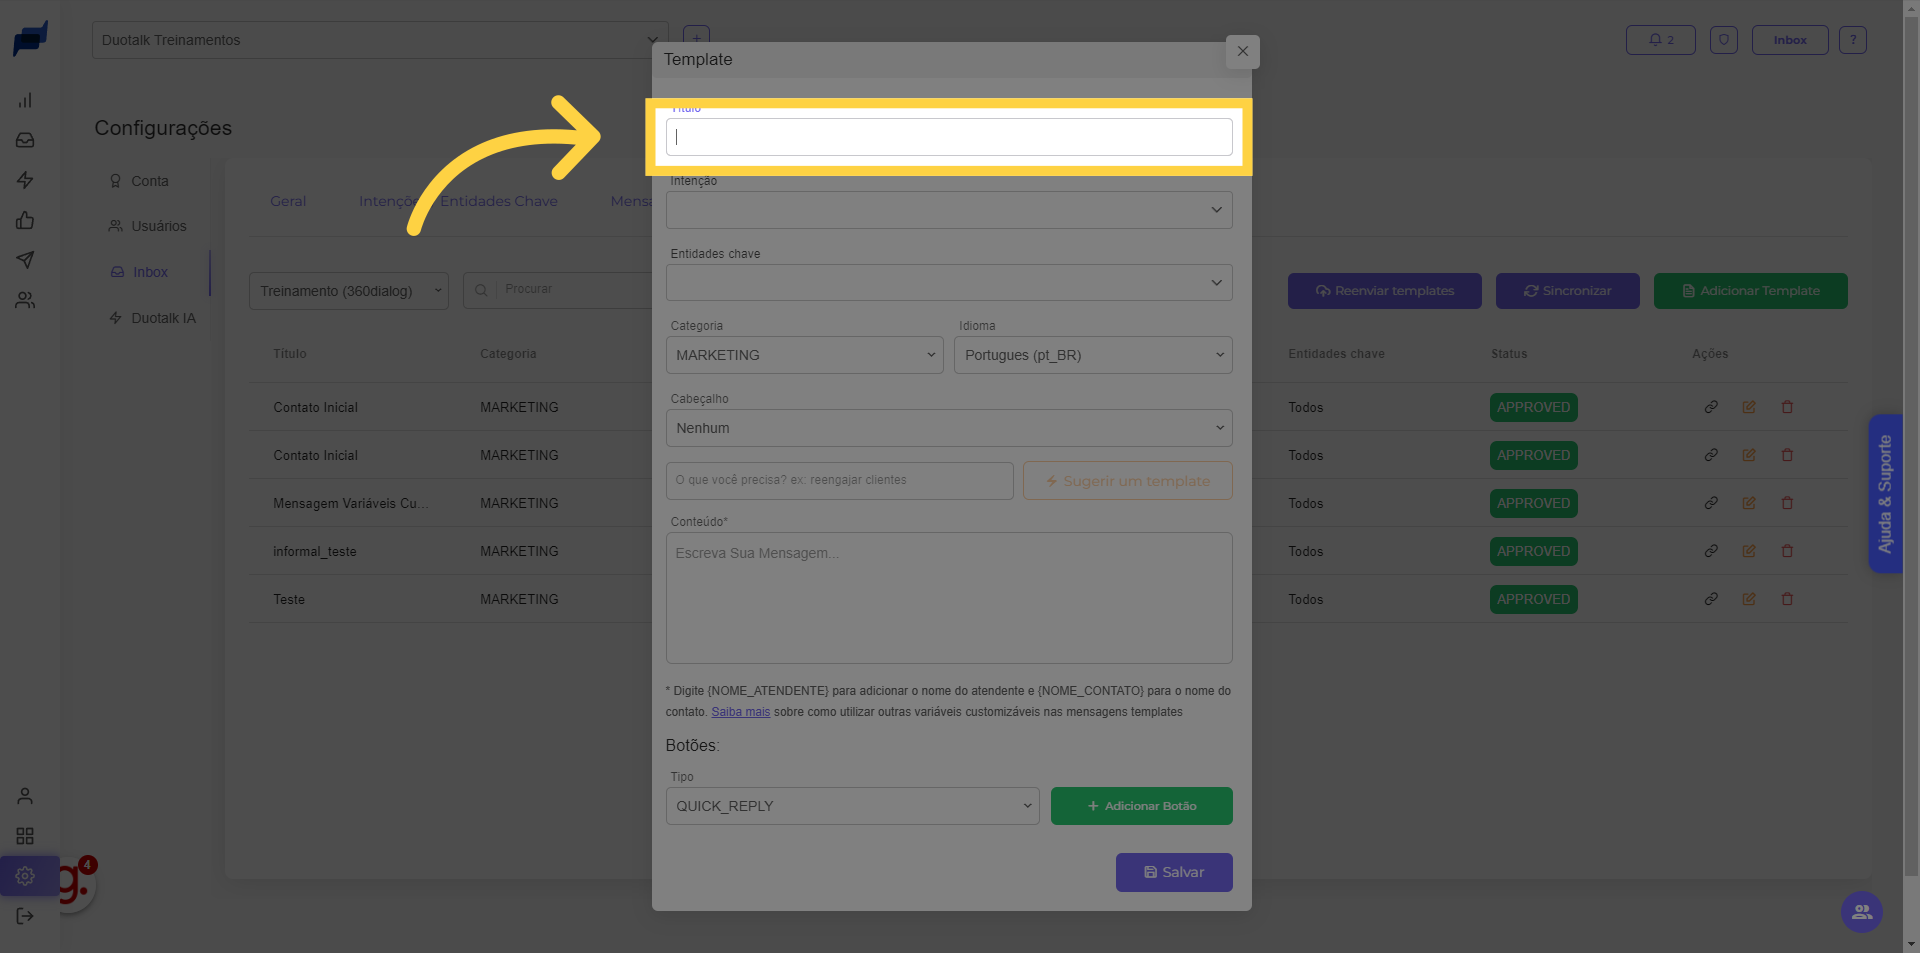
Task: Click link icon for first Contato Inicial row
Action: [1711, 407]
